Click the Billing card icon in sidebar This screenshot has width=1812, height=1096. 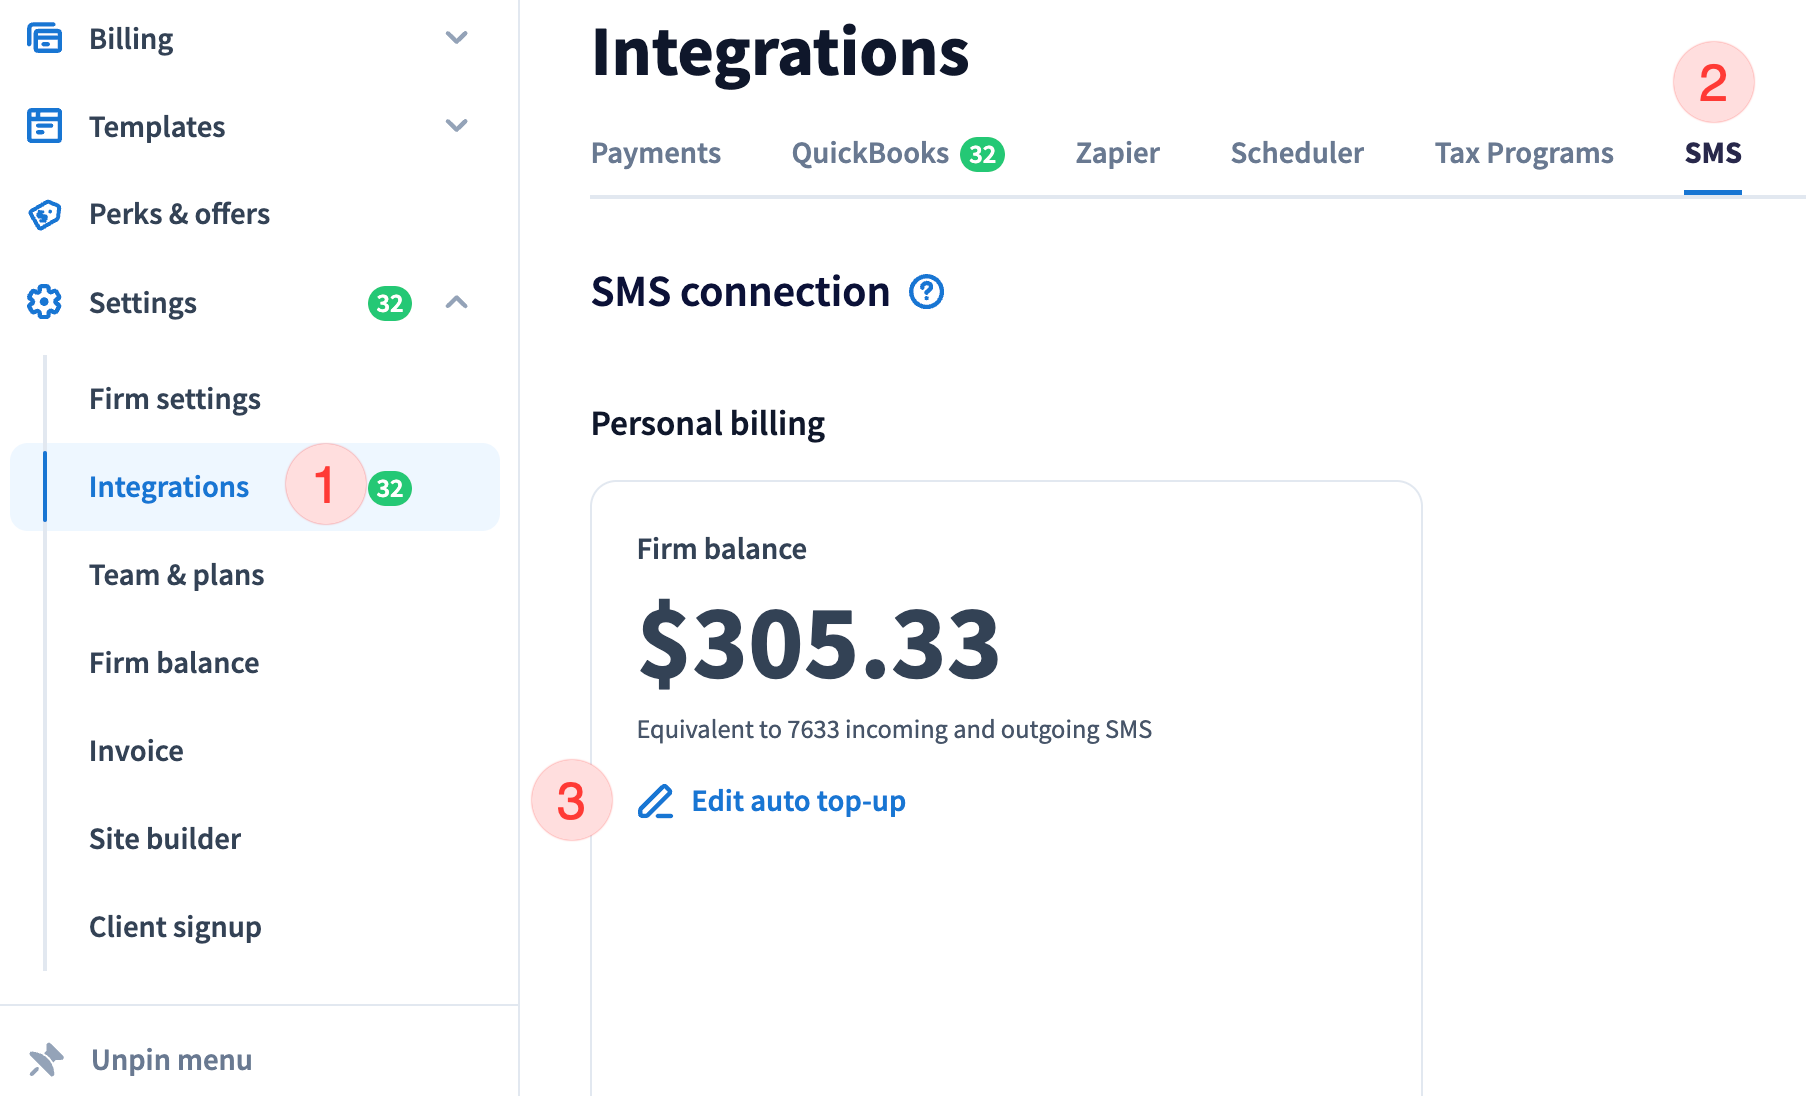(44, 39)
